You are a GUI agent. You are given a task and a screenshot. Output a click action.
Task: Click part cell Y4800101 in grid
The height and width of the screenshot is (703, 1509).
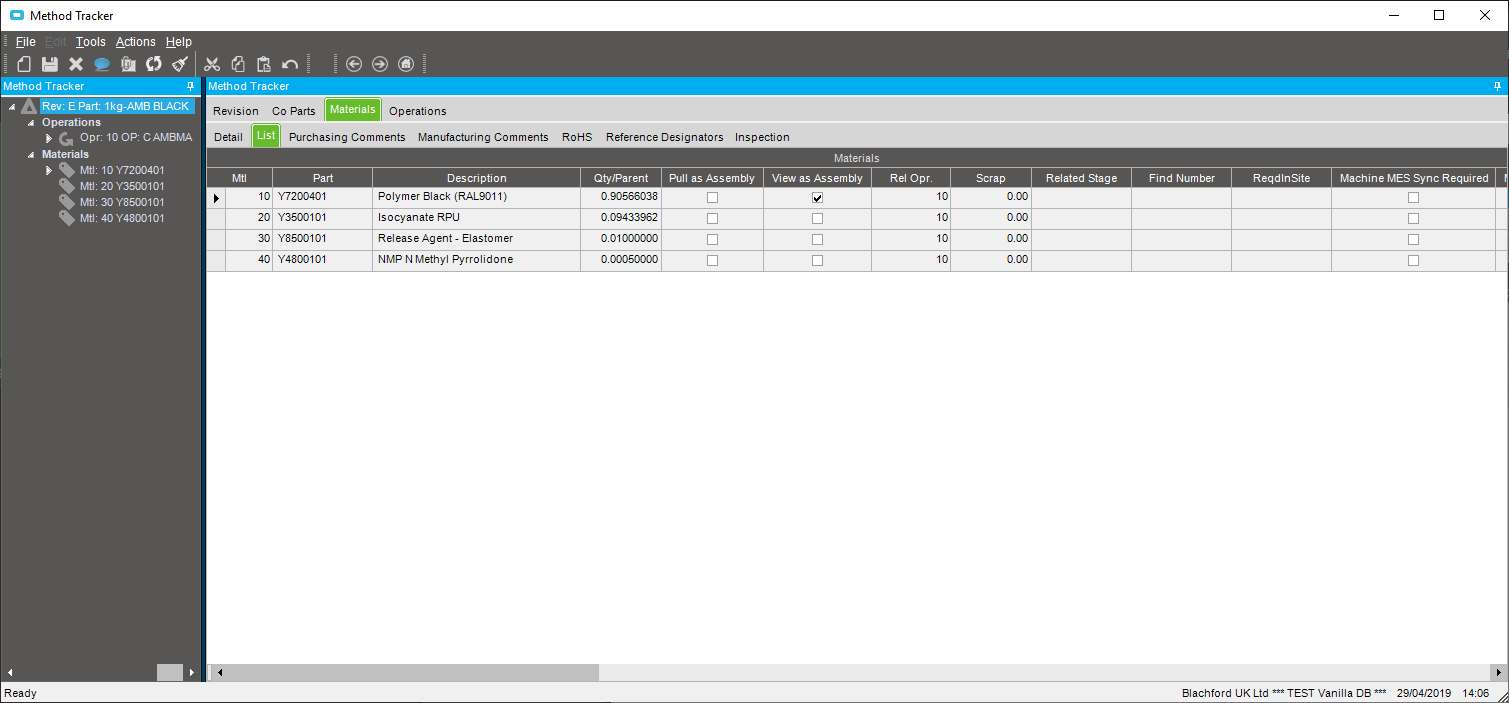[x=322, y=260]
